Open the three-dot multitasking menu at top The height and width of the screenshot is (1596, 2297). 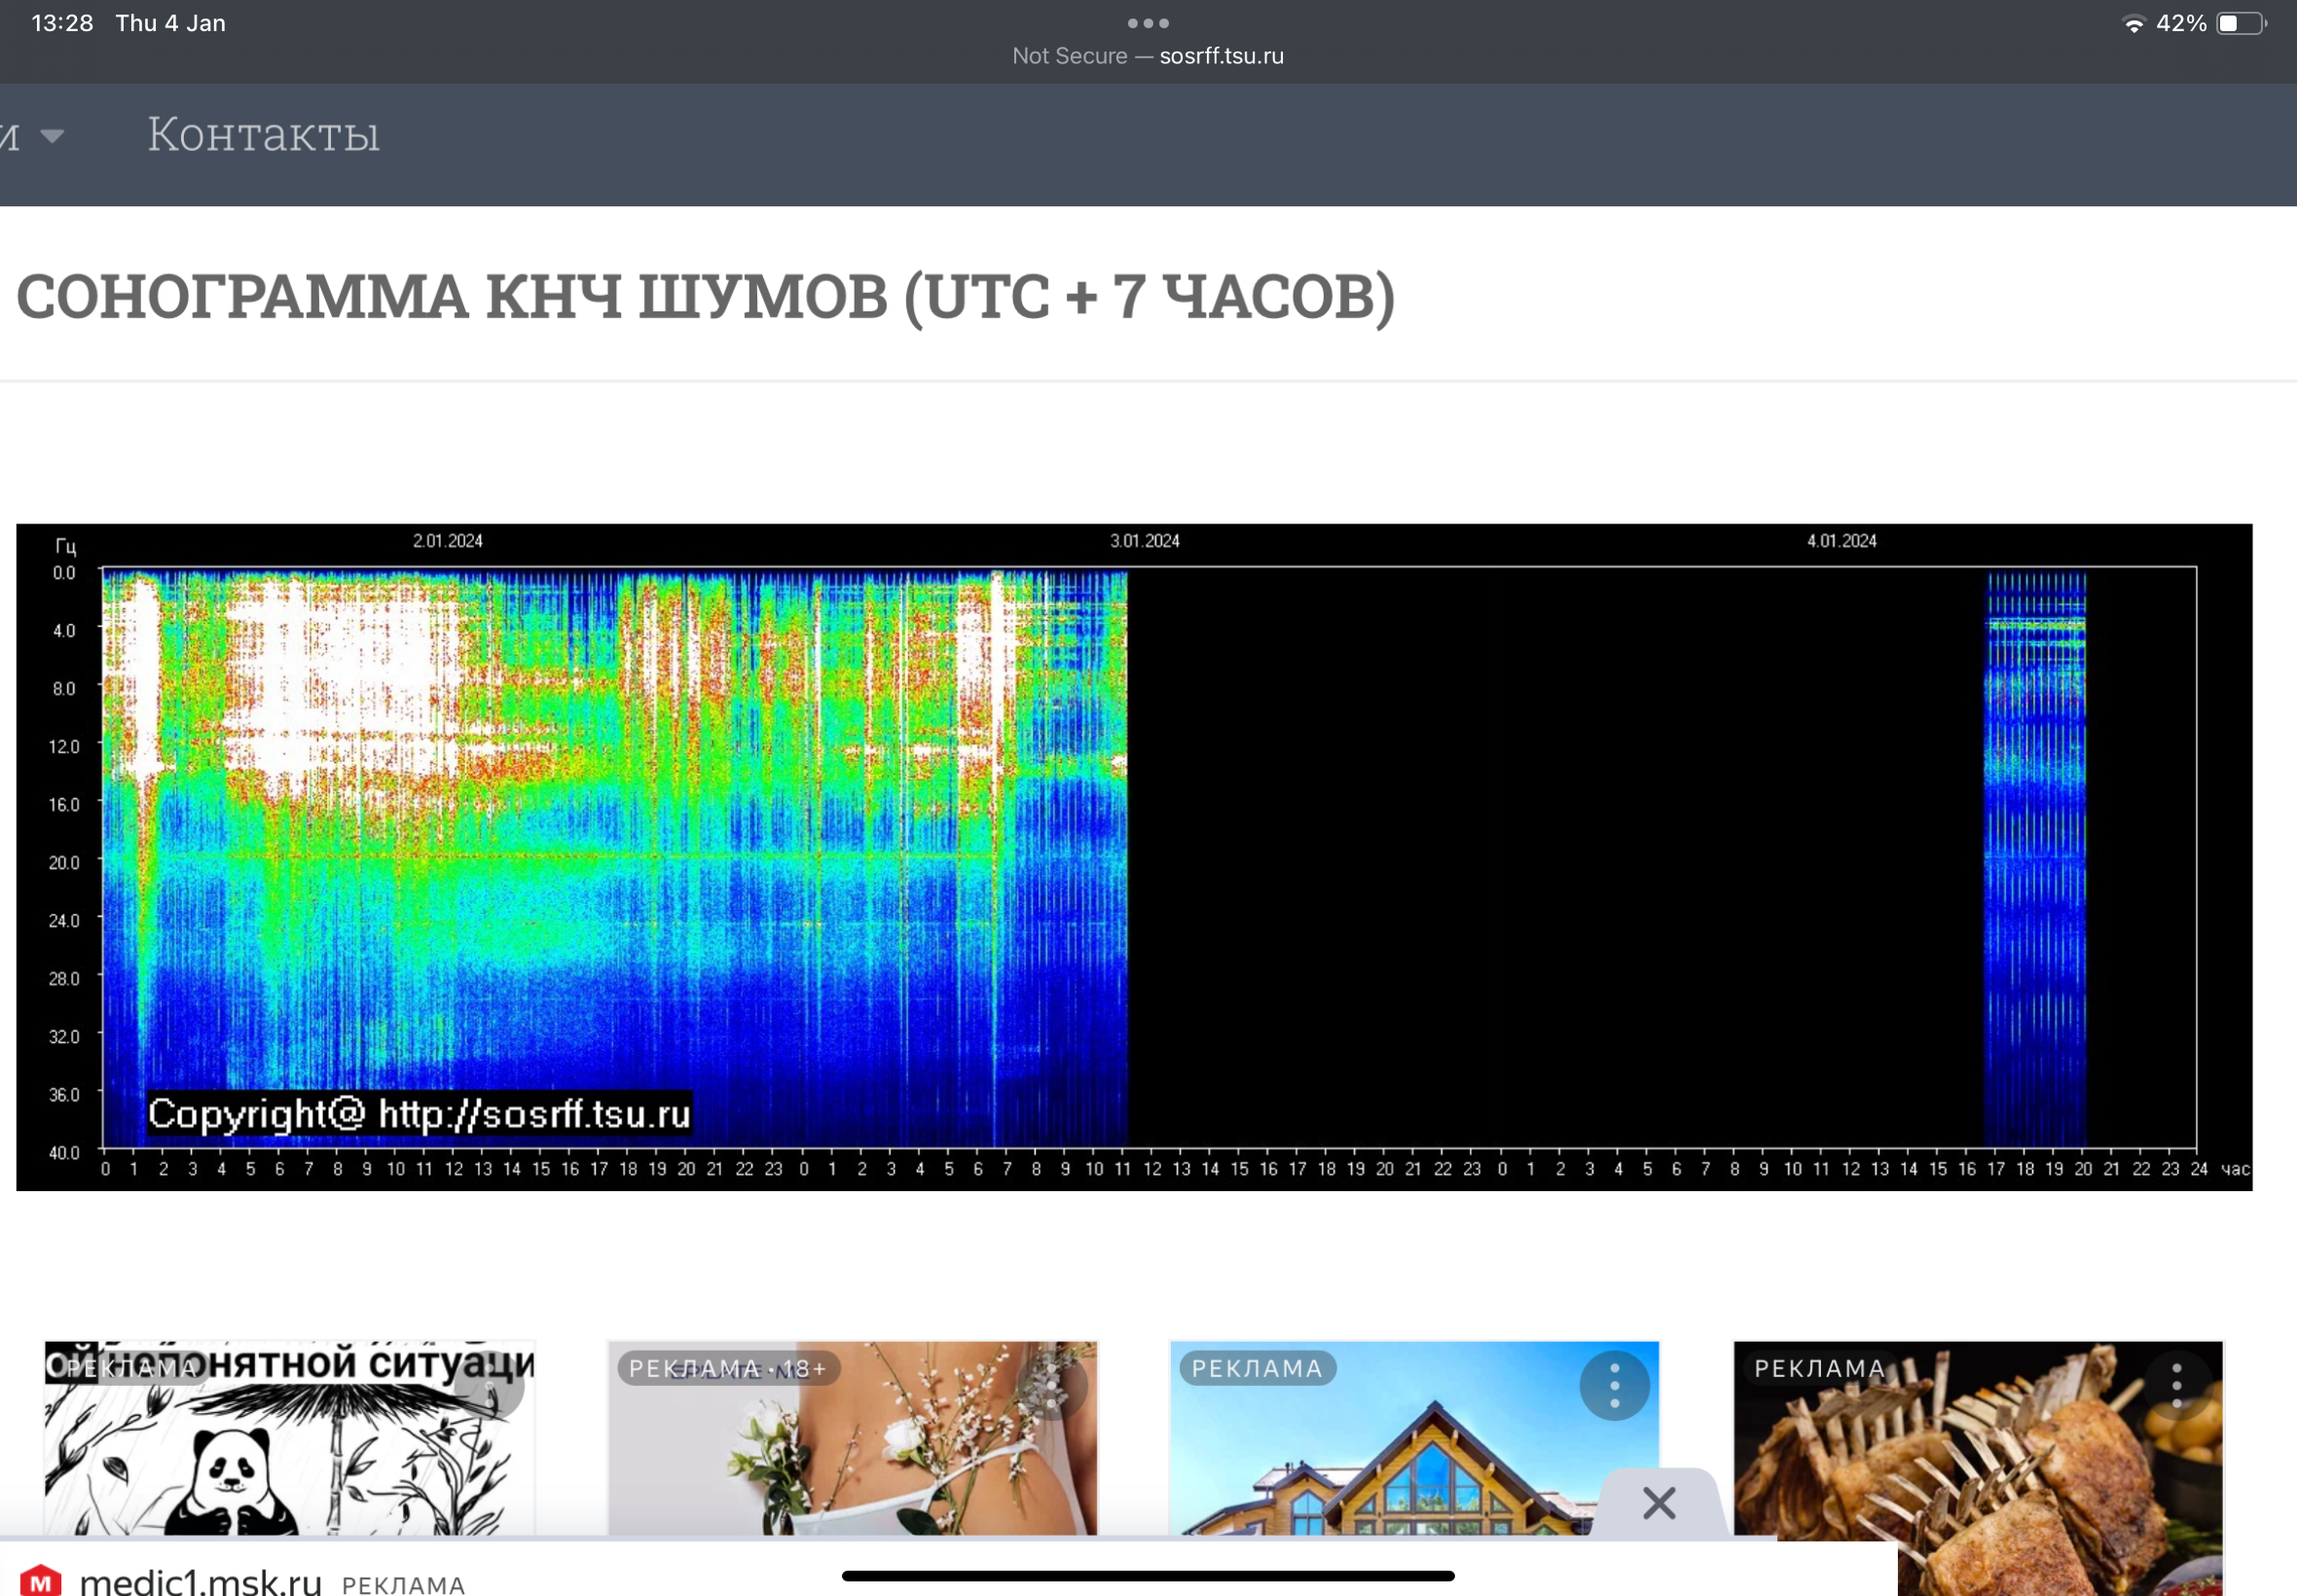click(x=1148, y=22)
